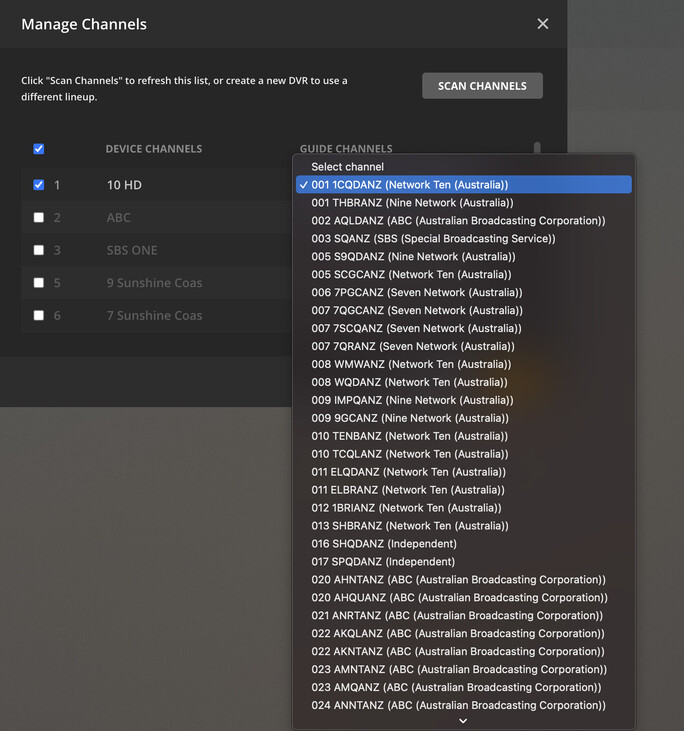Image resolution: width=684 pixels, height=731 pixels.
Task: Pick 006 7PGCANZ Seven Network option
Action: coord(416,293)
